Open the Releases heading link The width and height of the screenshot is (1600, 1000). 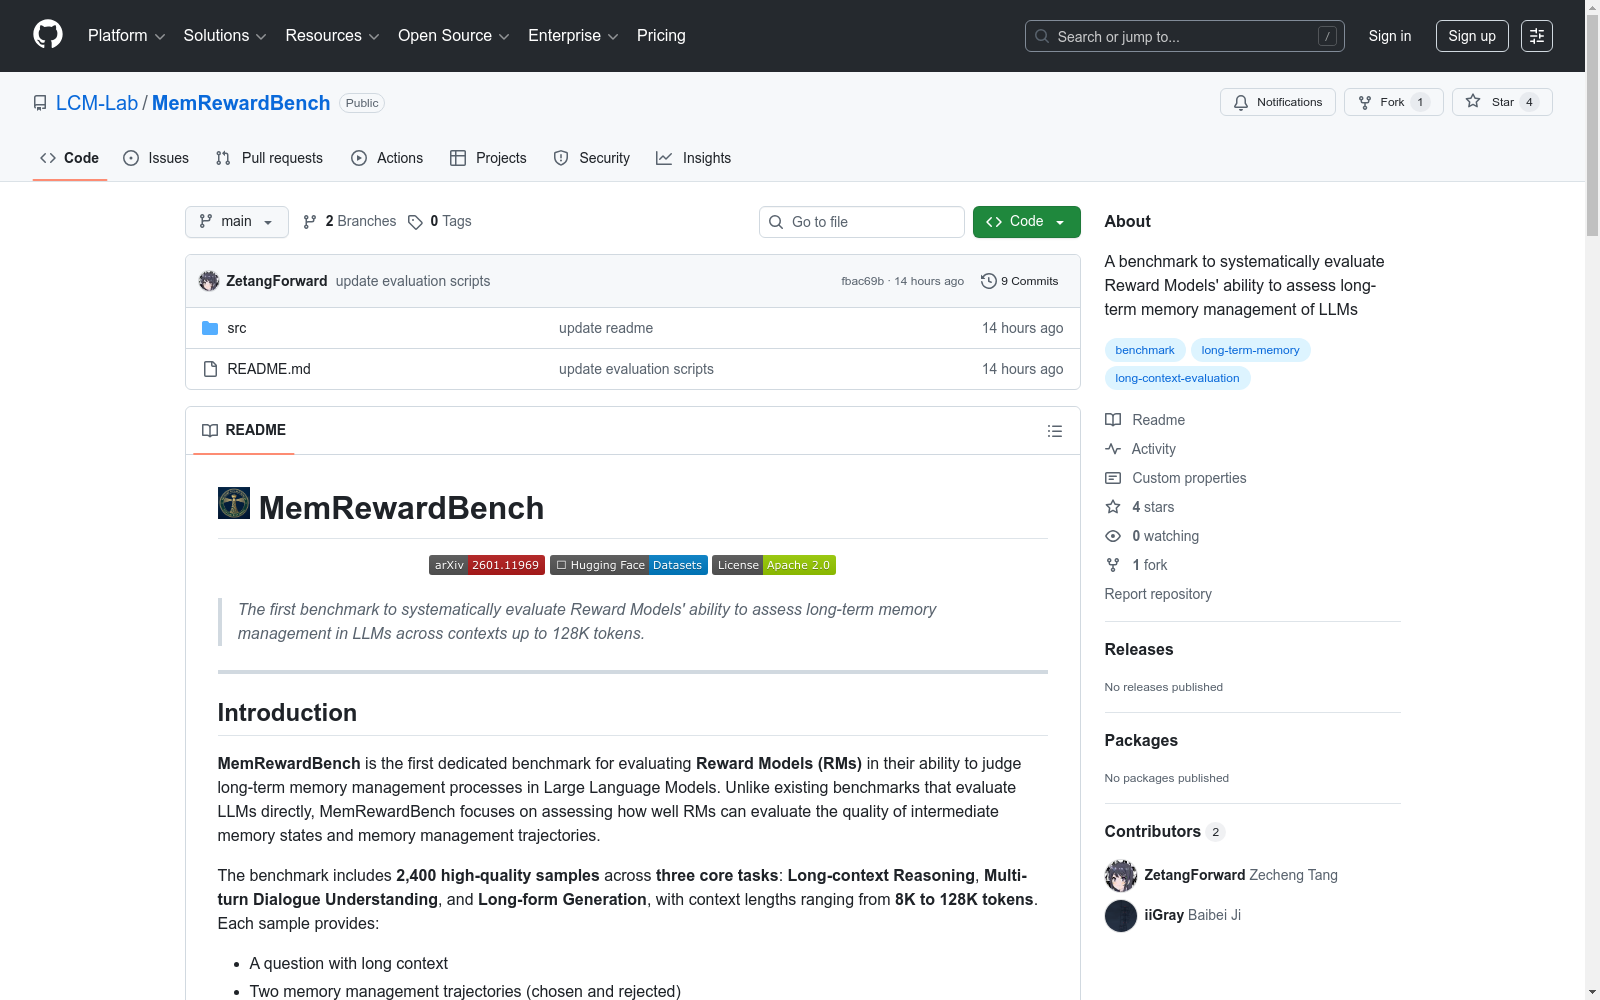(x=1139, y=649)
